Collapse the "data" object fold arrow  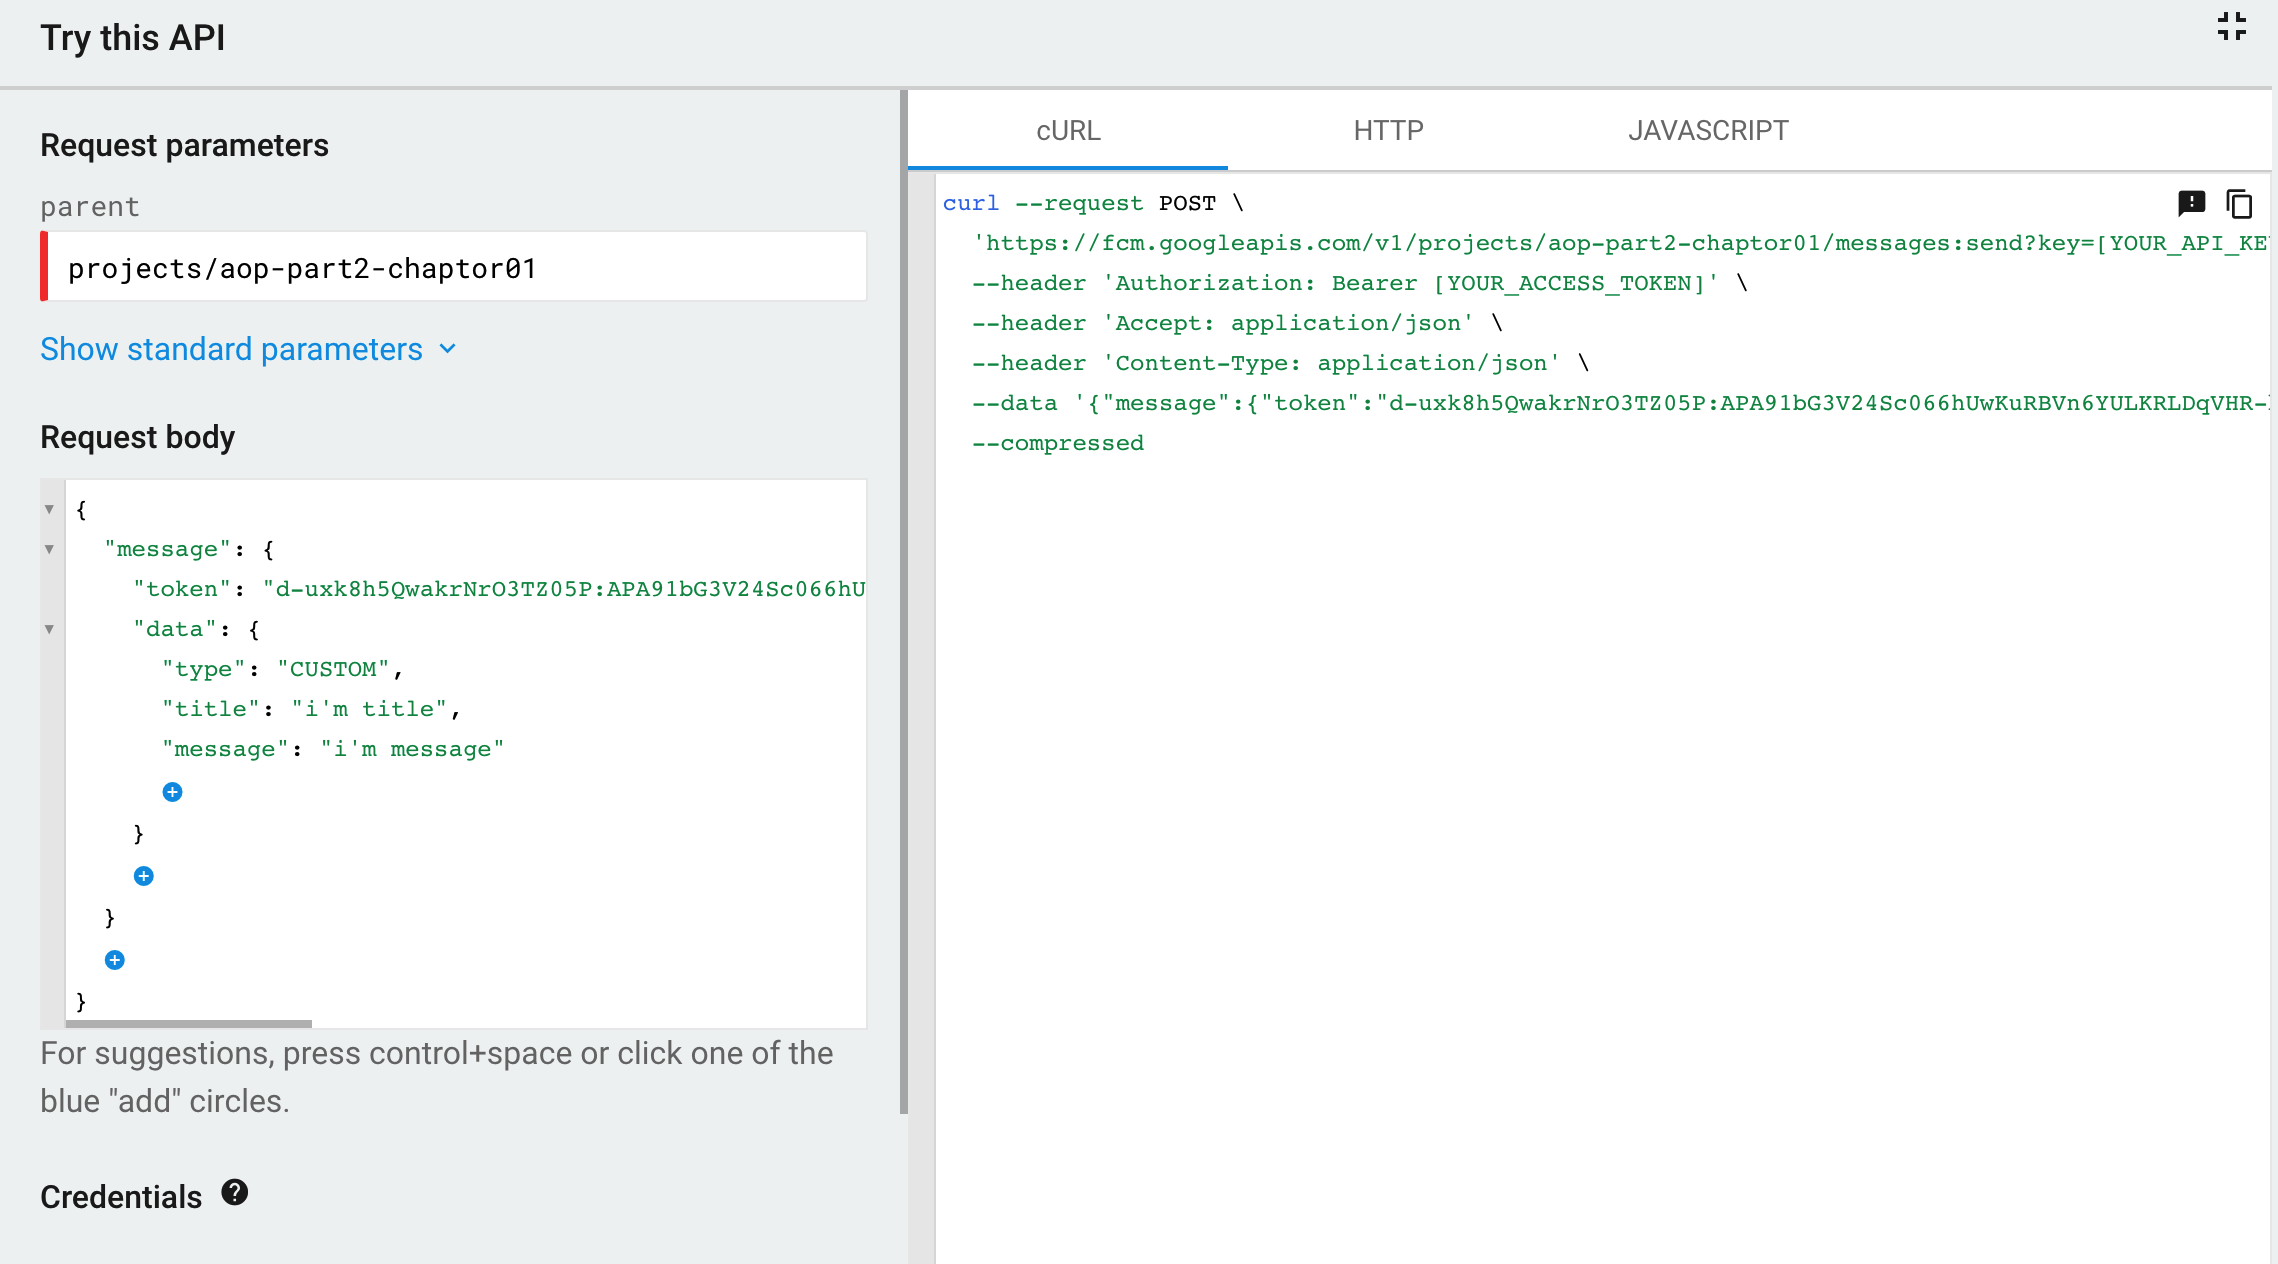point(49,629)
